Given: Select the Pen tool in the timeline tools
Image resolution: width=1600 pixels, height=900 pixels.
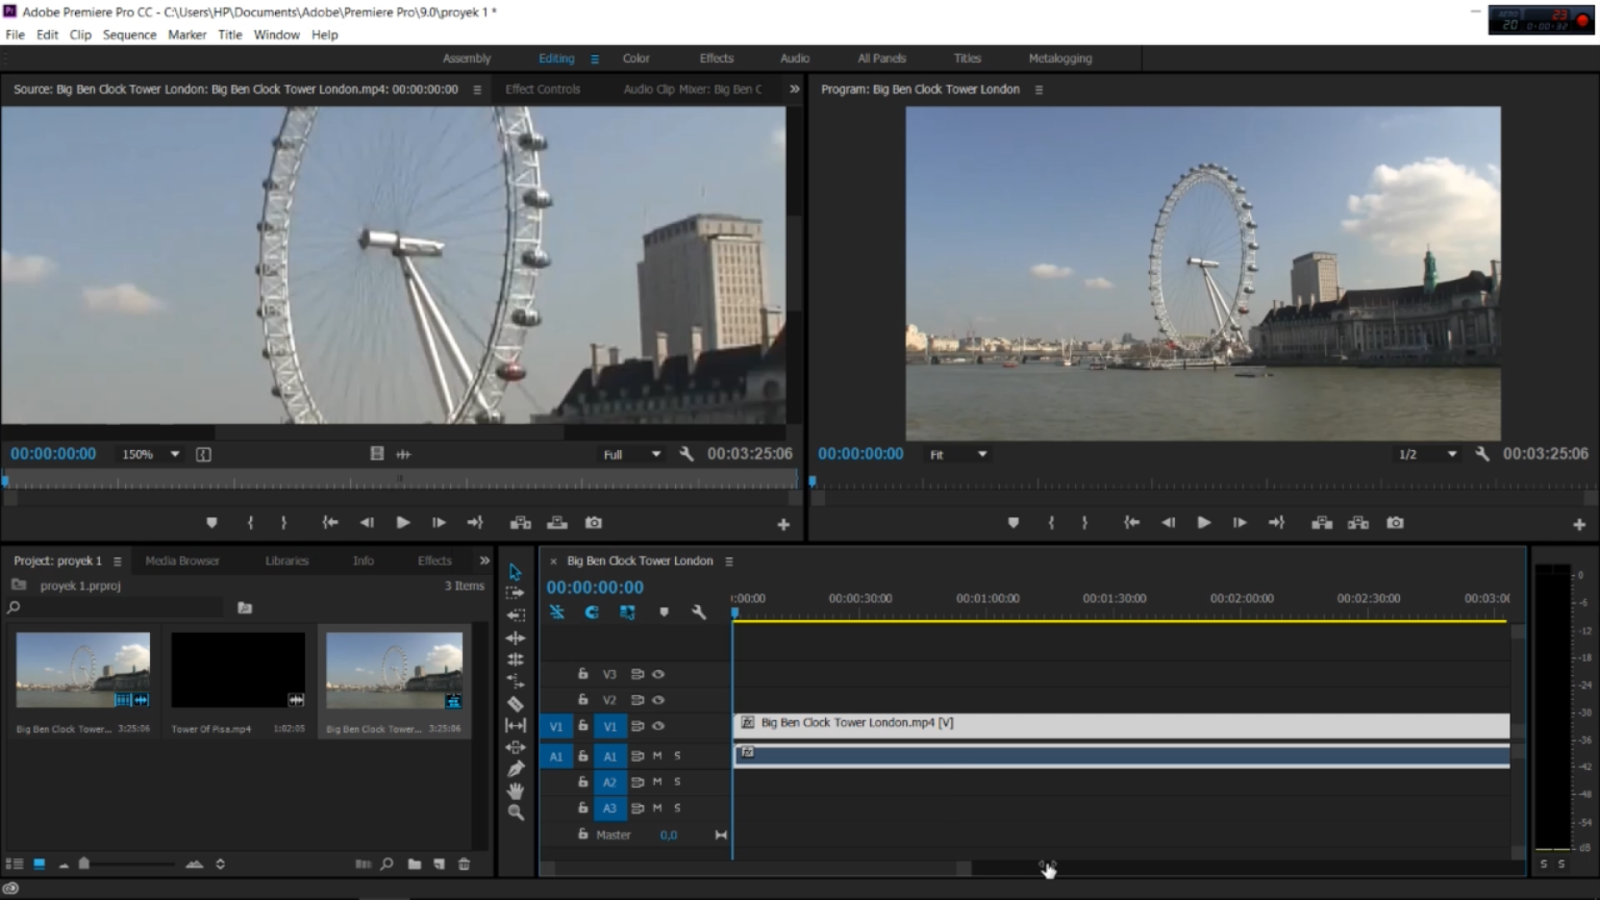Looking at the screenshot, I should [x=516, y=767].
